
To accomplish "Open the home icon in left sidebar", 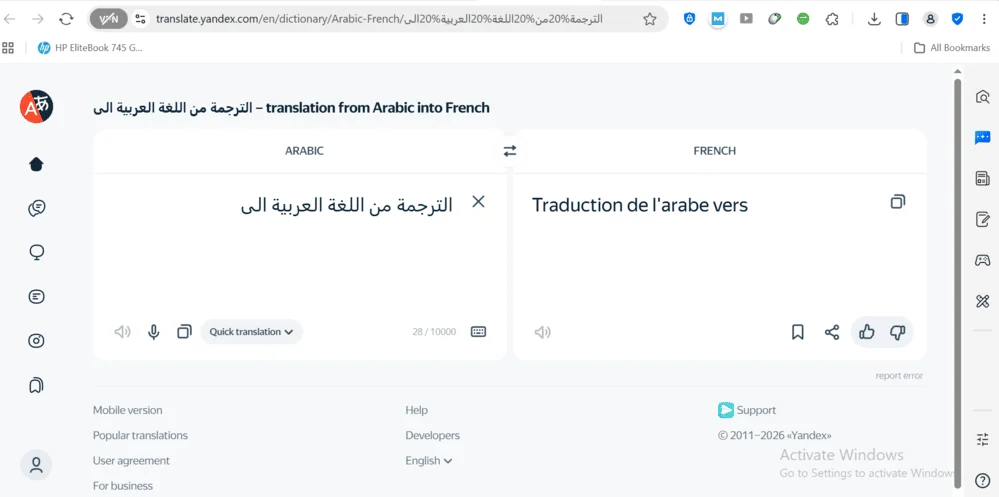I will 36,164.
